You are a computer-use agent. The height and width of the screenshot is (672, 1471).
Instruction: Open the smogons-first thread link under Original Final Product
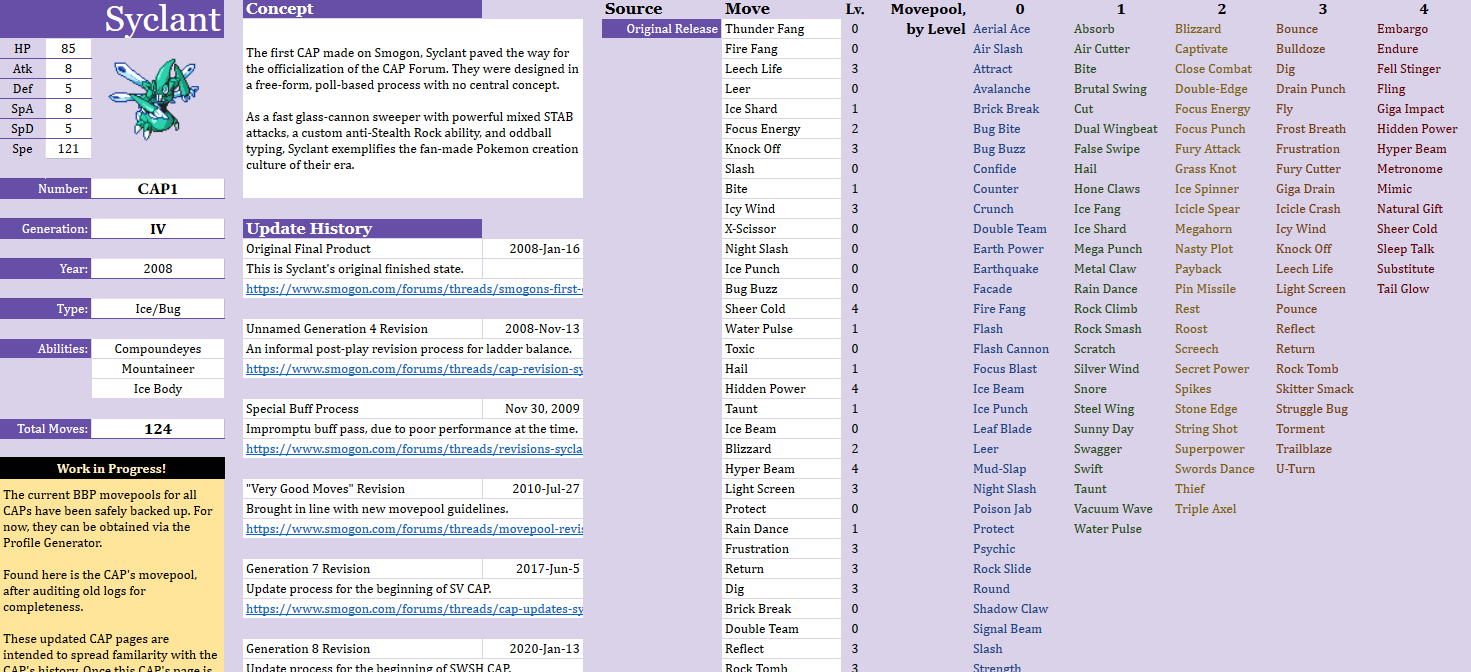(414, 289)
